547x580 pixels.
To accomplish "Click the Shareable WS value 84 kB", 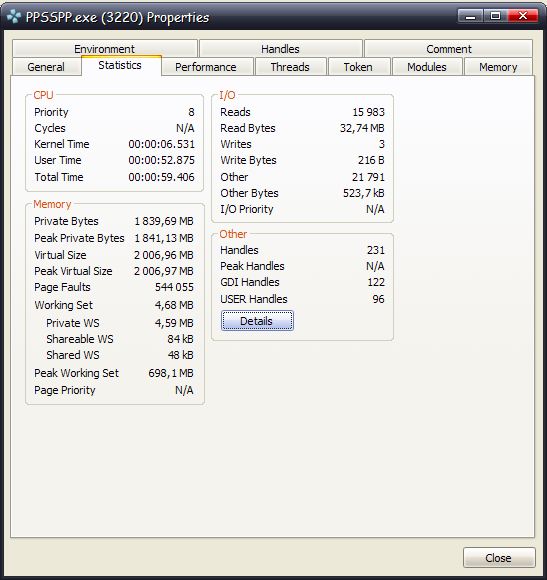I will [180, 339].
